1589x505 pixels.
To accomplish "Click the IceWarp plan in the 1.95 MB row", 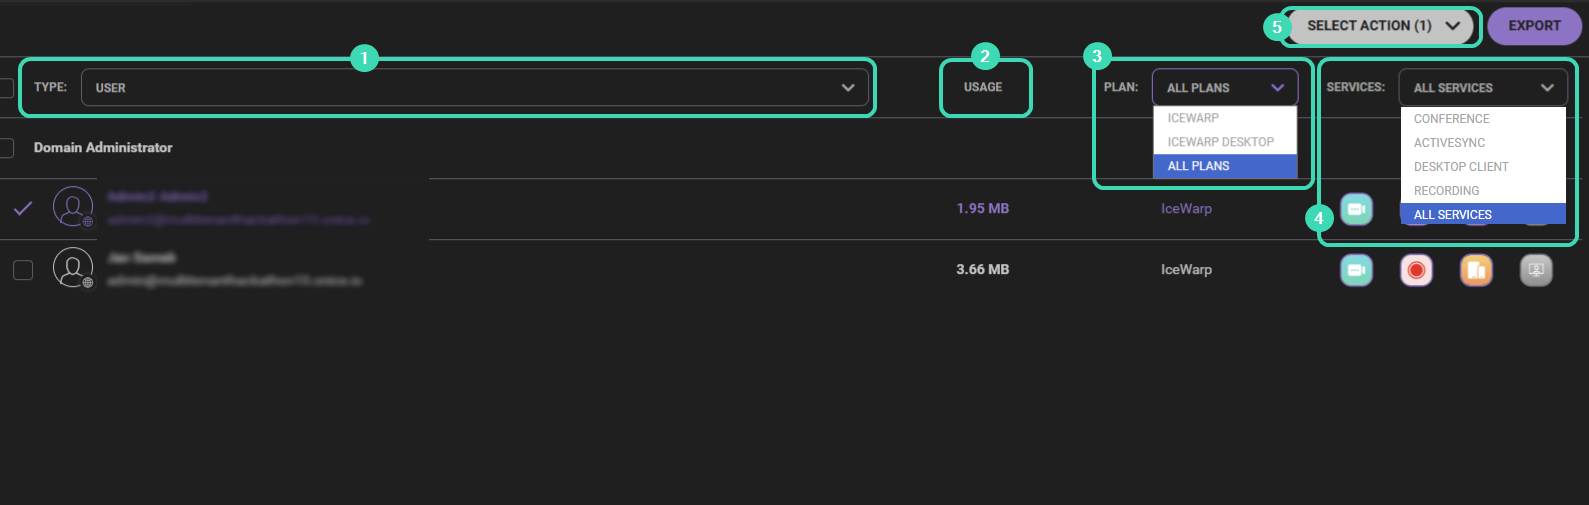I will (1186, 208).
